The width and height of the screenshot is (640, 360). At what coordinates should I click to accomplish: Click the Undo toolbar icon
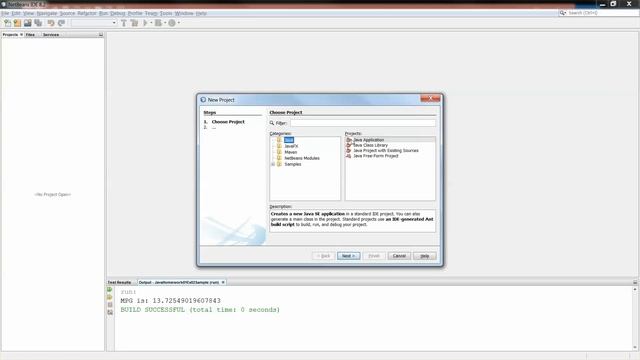coord(51,23)
